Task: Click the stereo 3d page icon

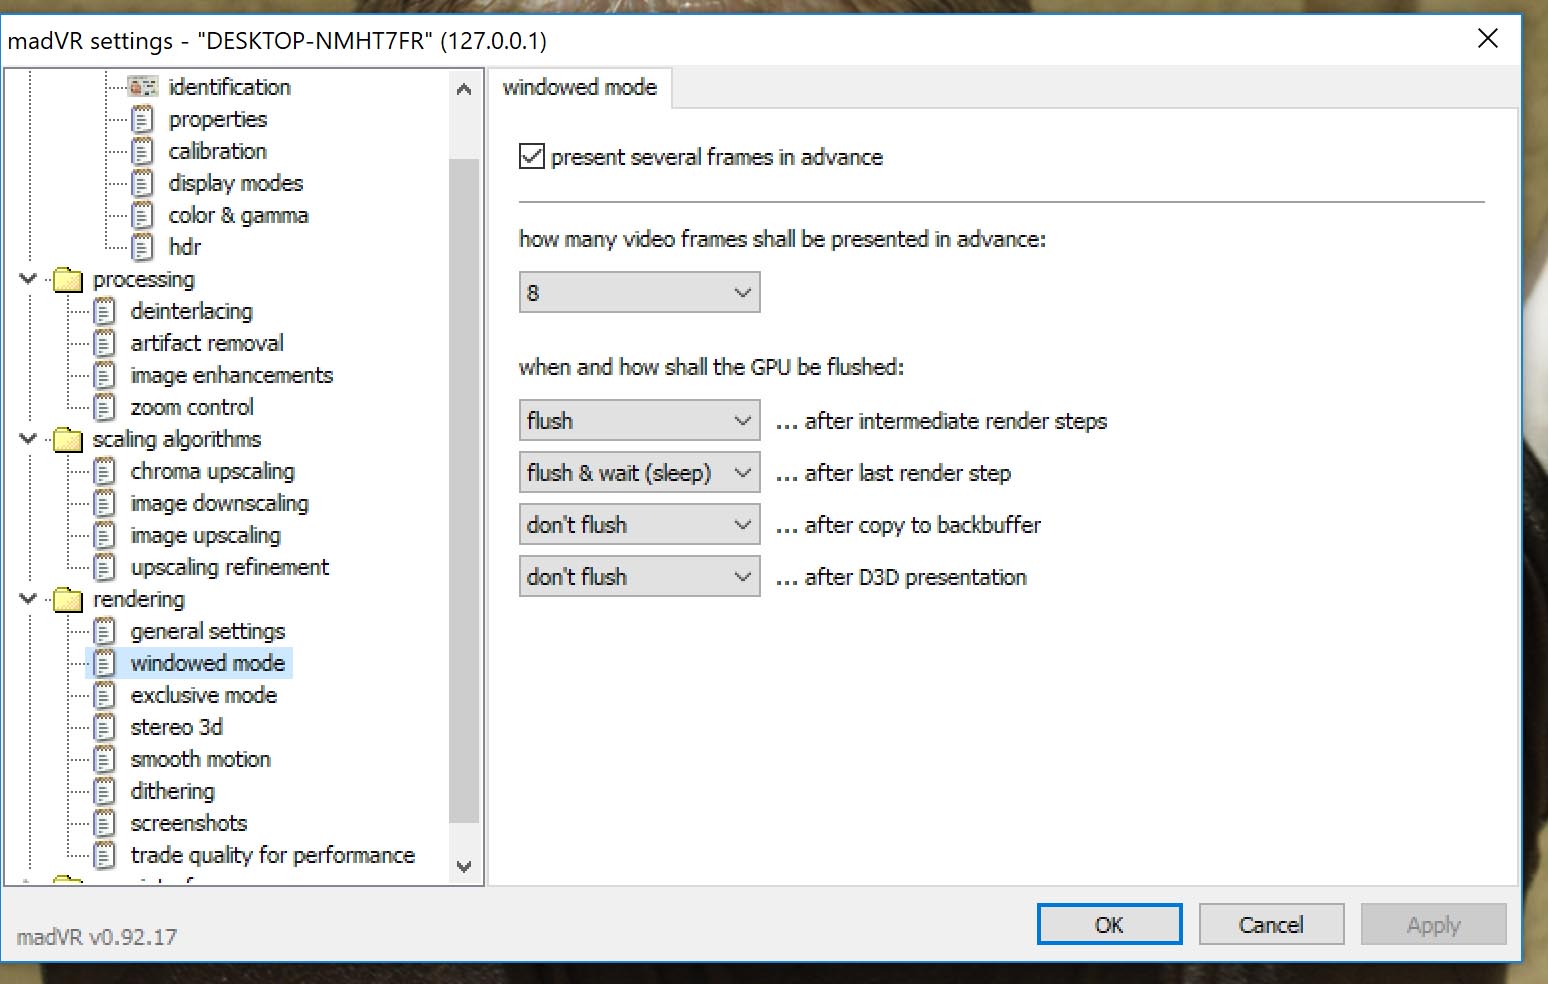Action: [x=105, y=727]
